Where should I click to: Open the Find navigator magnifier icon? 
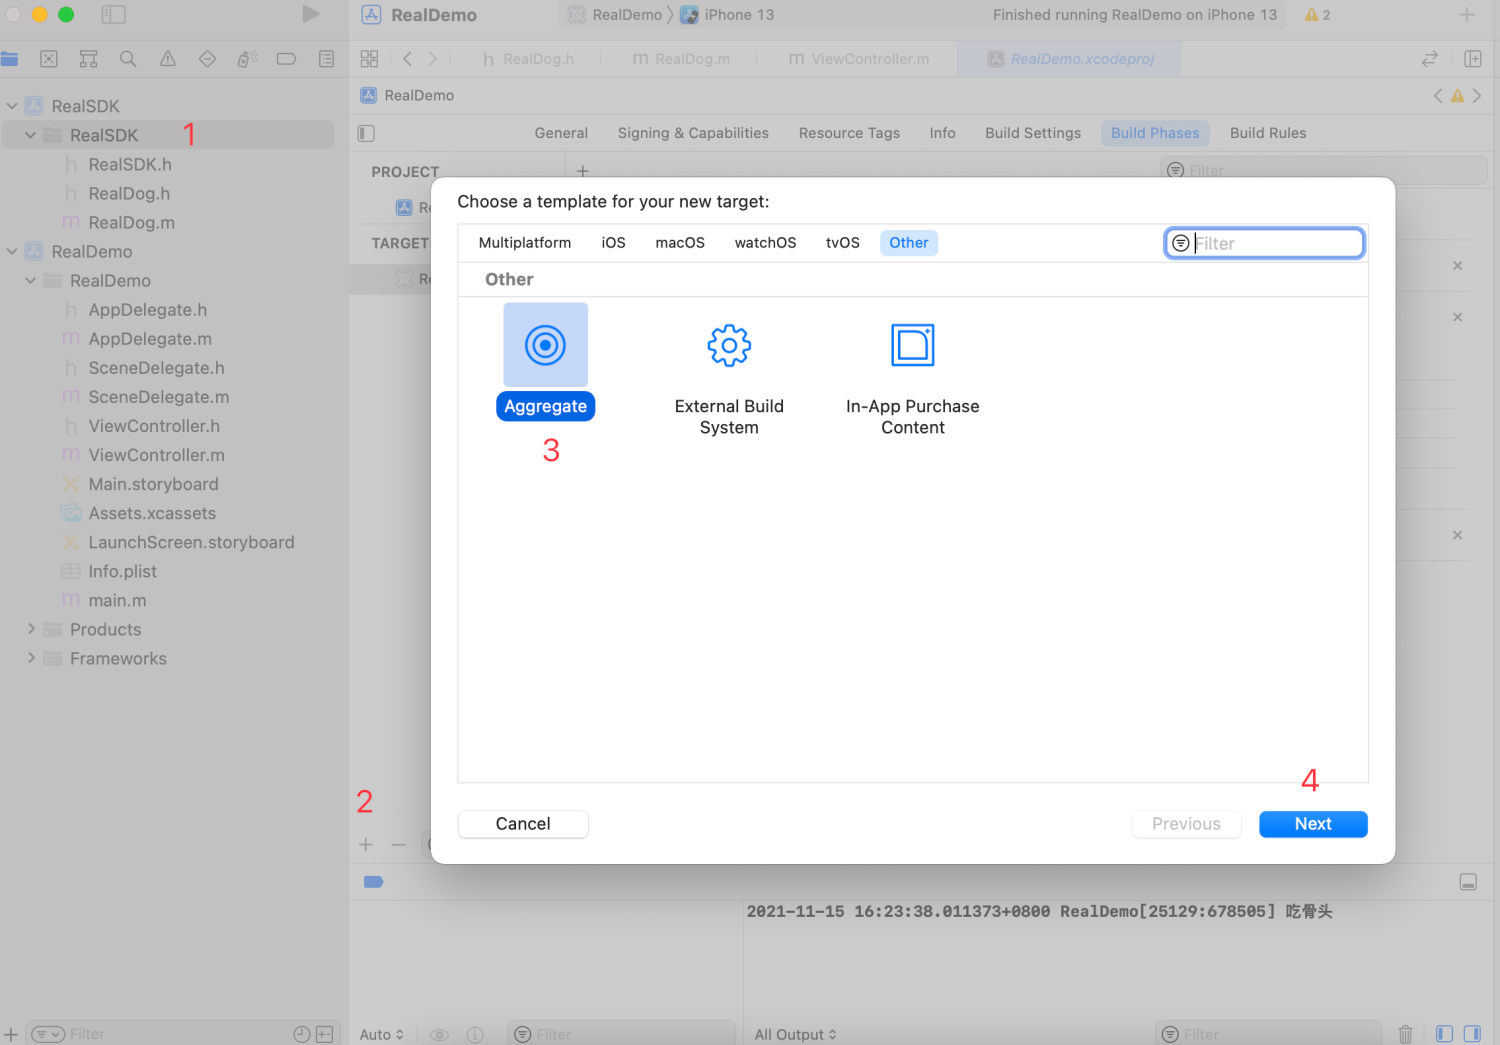tap(128, 59)
